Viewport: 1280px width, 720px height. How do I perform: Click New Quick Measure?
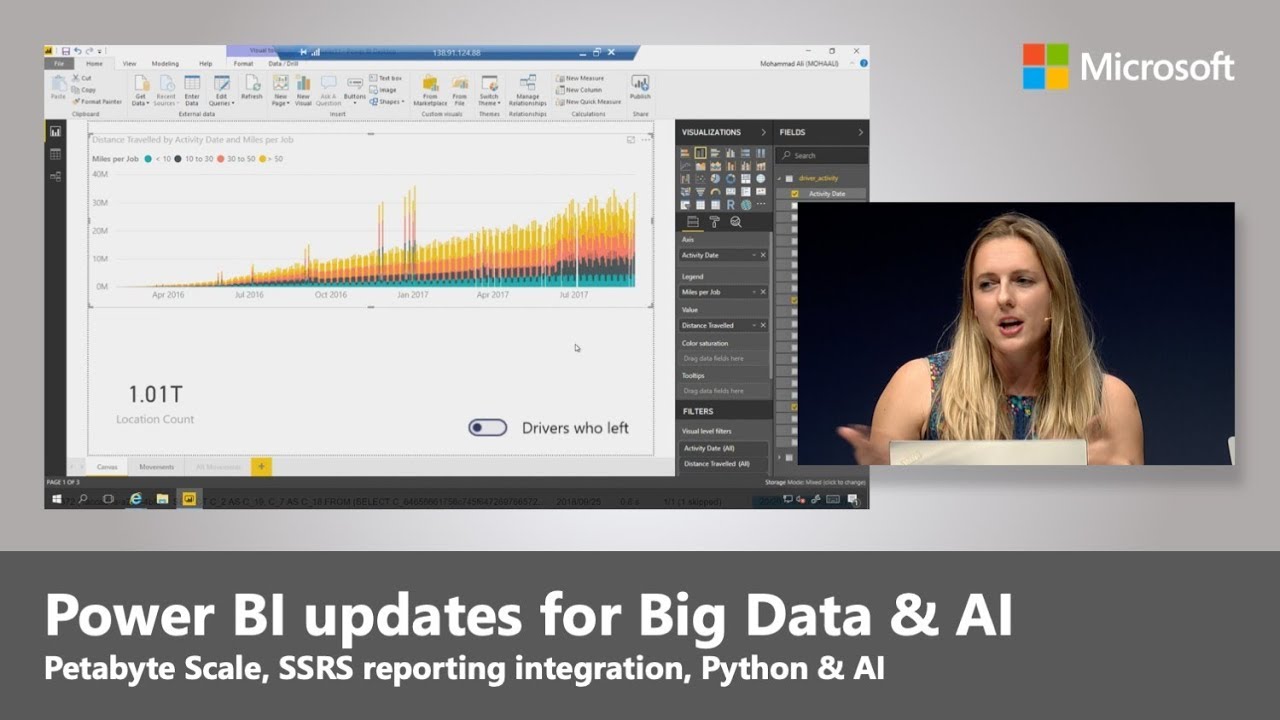[588, 101]
